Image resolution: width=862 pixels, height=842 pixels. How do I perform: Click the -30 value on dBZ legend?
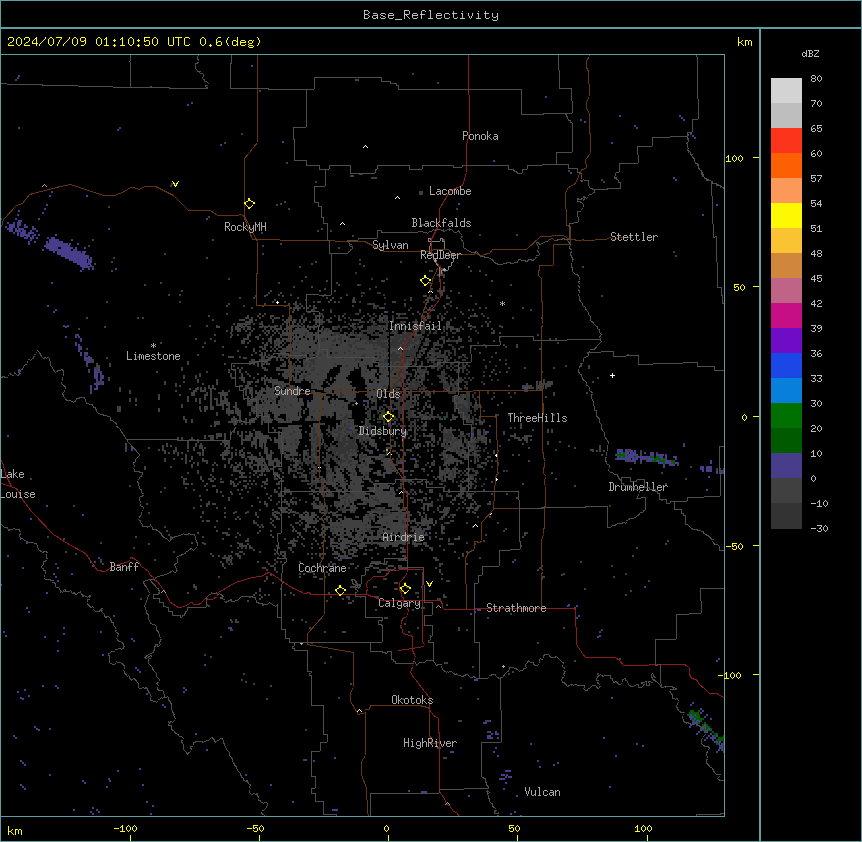click(x=819, y=528)
